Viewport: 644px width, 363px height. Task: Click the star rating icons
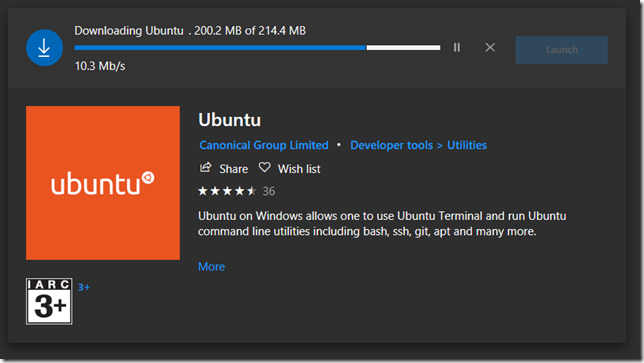(x=227, y=191)
